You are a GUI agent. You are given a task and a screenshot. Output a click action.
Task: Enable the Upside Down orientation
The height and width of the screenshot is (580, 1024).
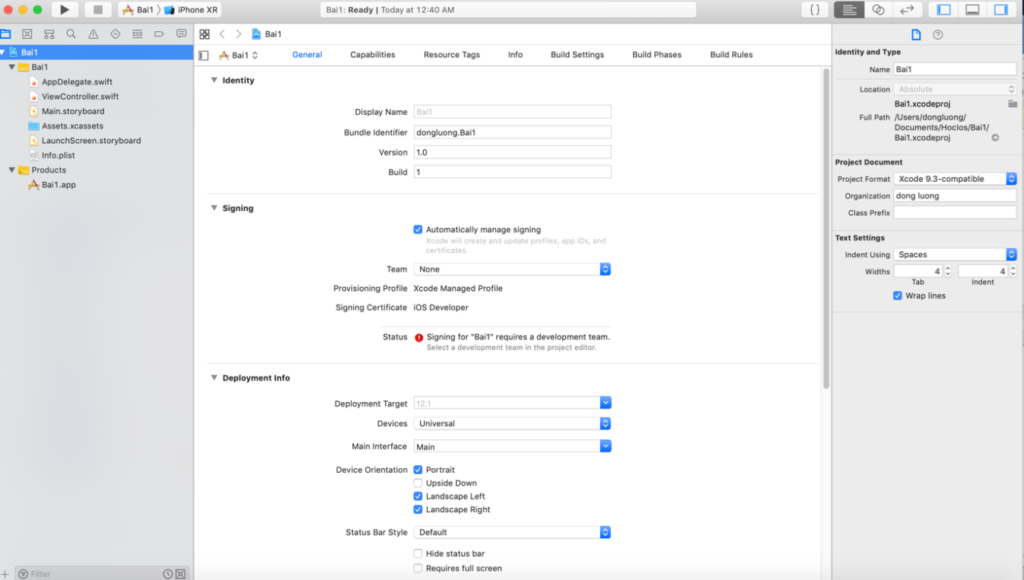418,483
